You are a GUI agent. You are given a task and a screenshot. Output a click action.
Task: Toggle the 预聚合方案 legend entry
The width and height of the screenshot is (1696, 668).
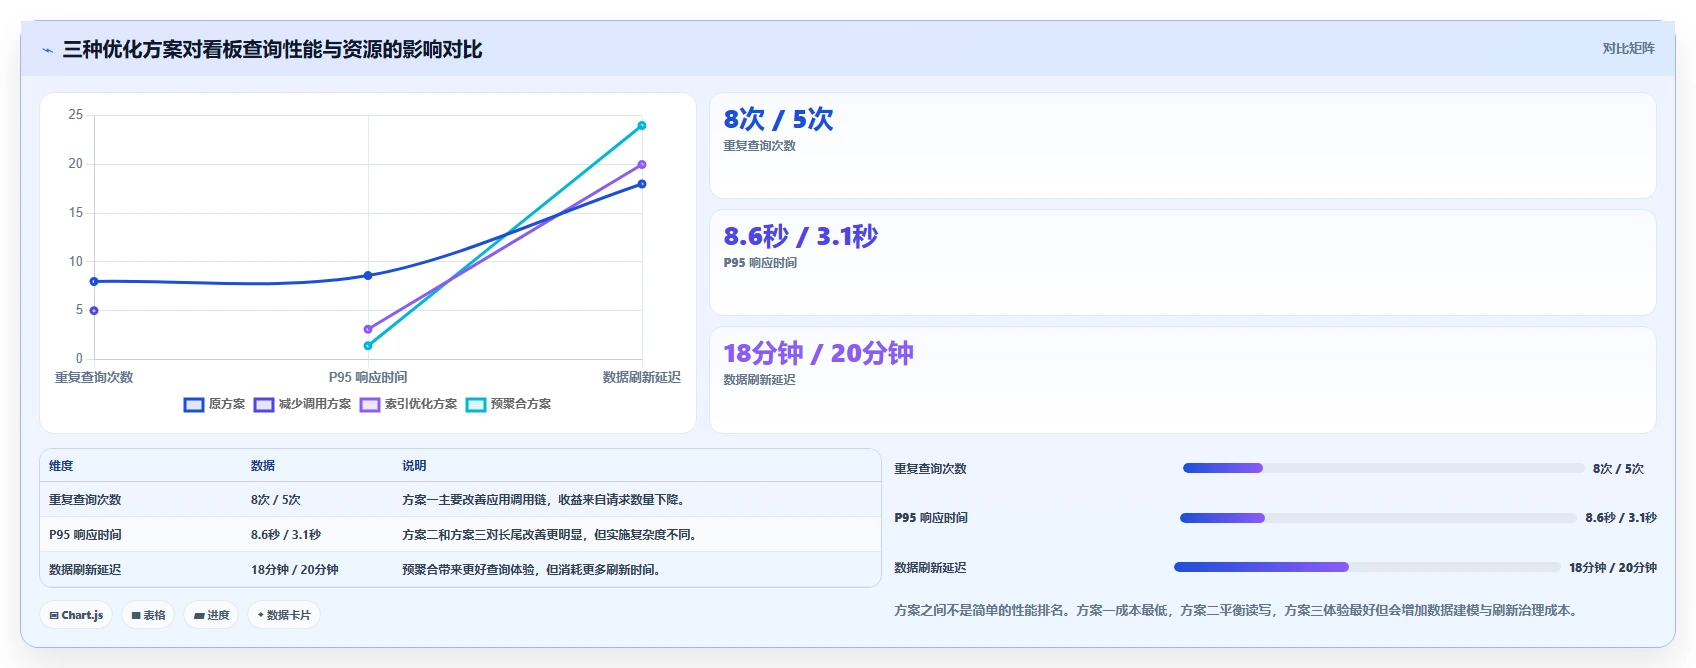[x=509, y=404]
